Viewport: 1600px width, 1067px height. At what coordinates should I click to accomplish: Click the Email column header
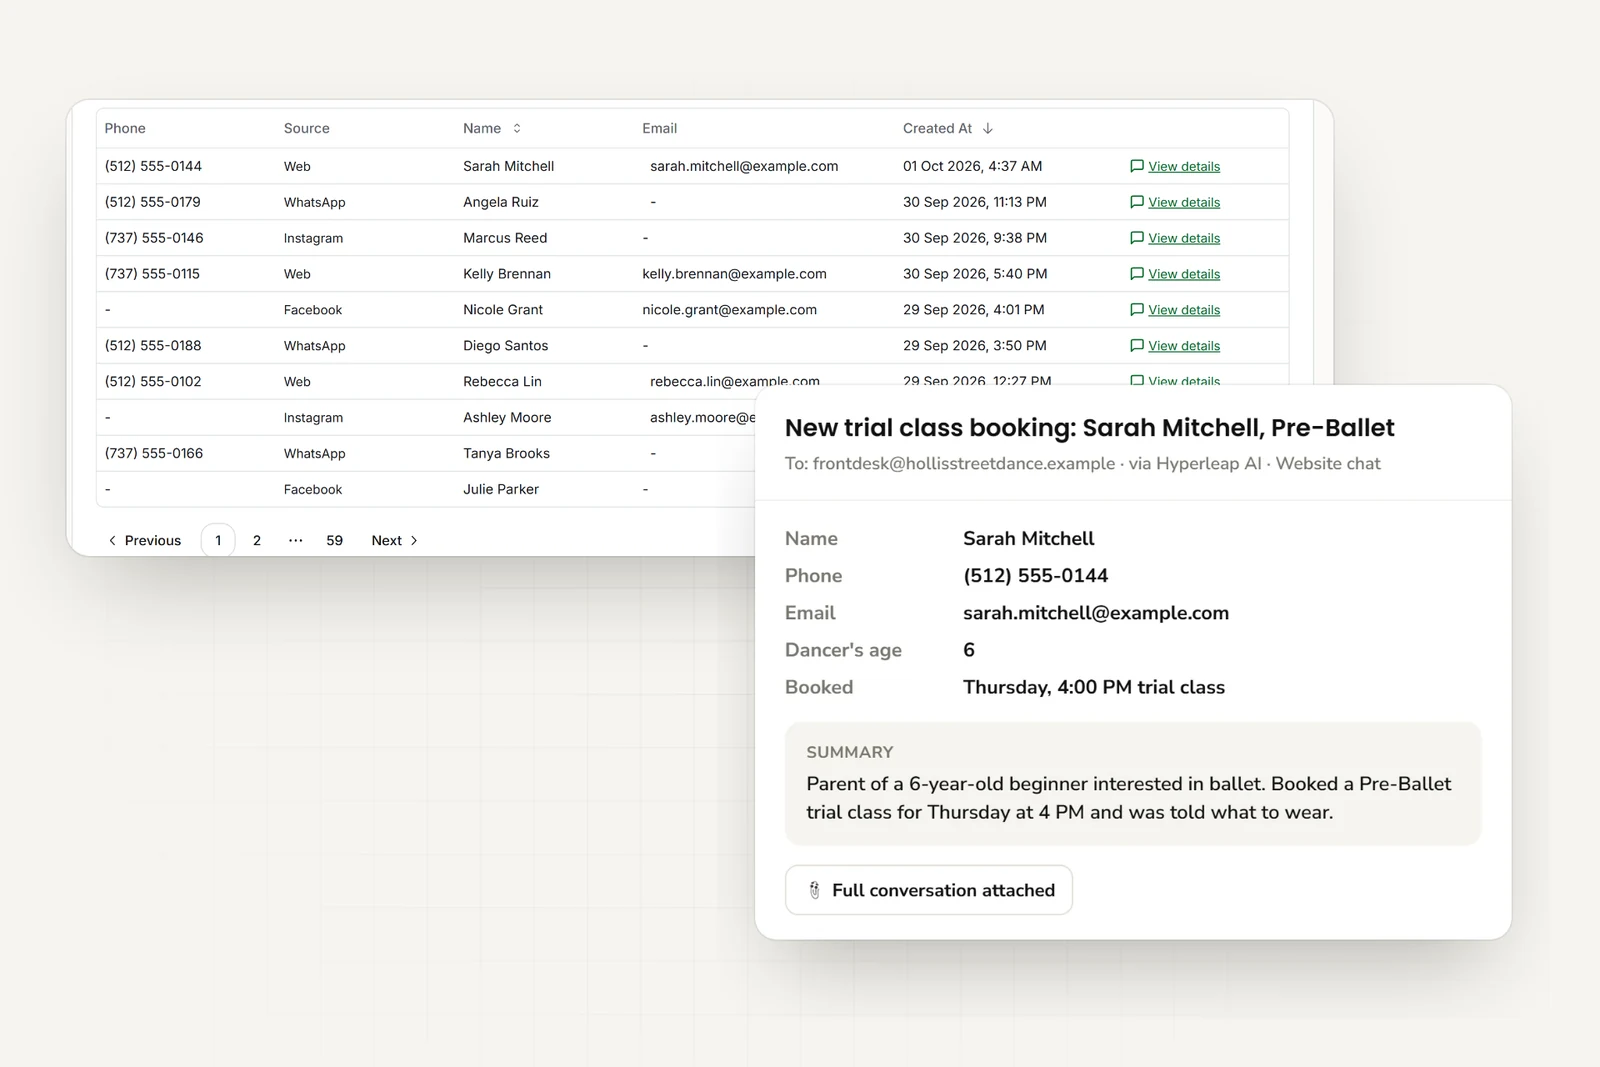[x=659, y=128]
